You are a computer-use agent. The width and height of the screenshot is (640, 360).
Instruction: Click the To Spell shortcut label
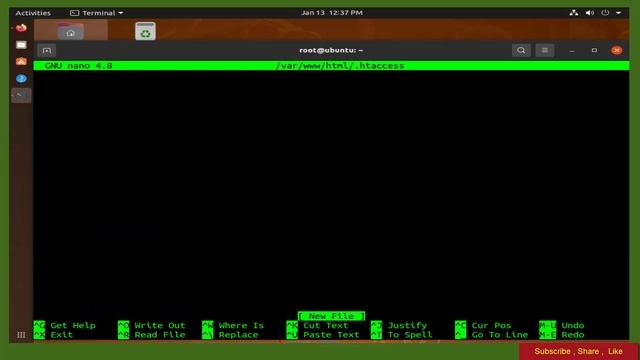(410, 335)
